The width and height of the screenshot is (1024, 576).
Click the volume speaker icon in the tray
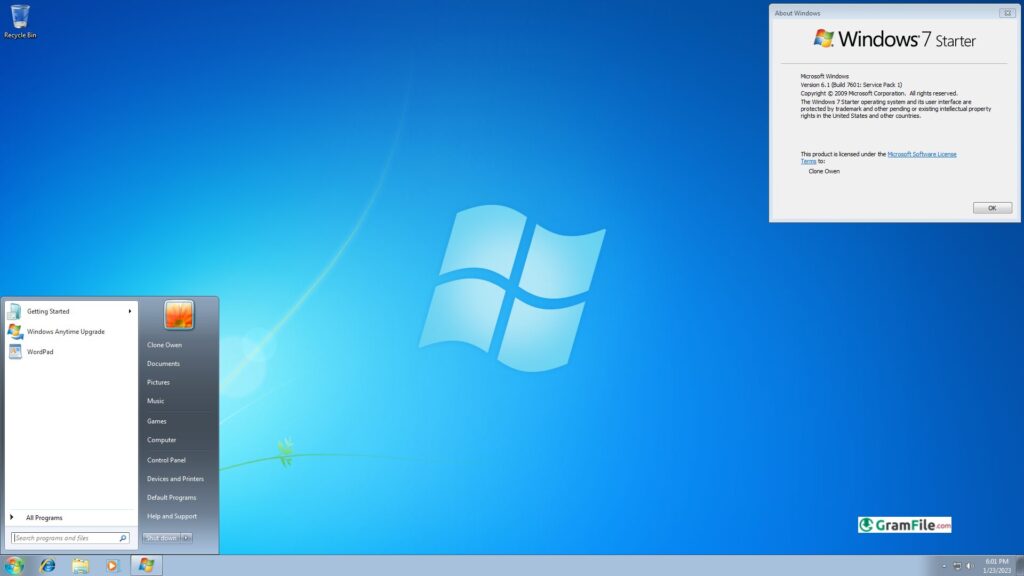coord(970,566)
